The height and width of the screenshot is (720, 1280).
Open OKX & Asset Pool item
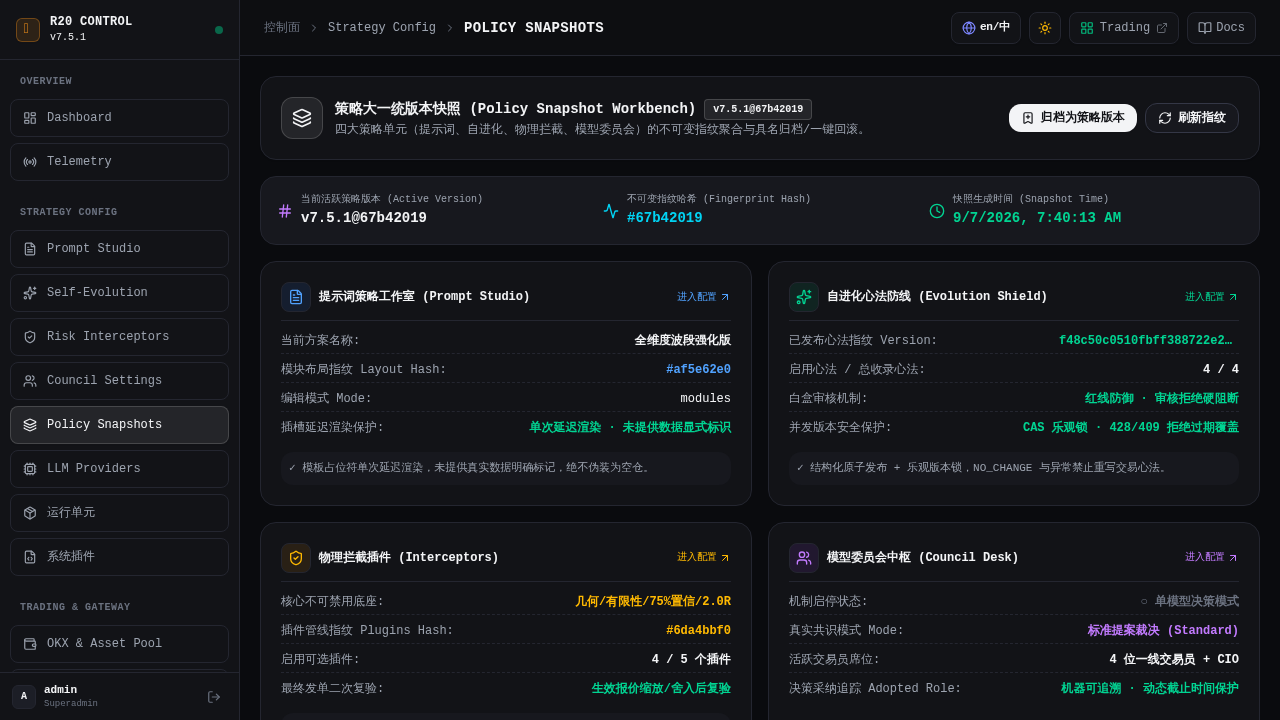[119, 644]
